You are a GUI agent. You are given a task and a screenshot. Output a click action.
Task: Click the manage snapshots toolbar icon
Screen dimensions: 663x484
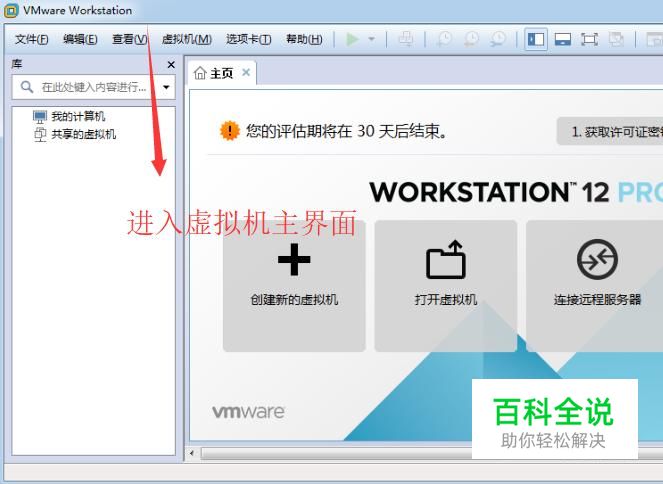click(x=498, y=39)
